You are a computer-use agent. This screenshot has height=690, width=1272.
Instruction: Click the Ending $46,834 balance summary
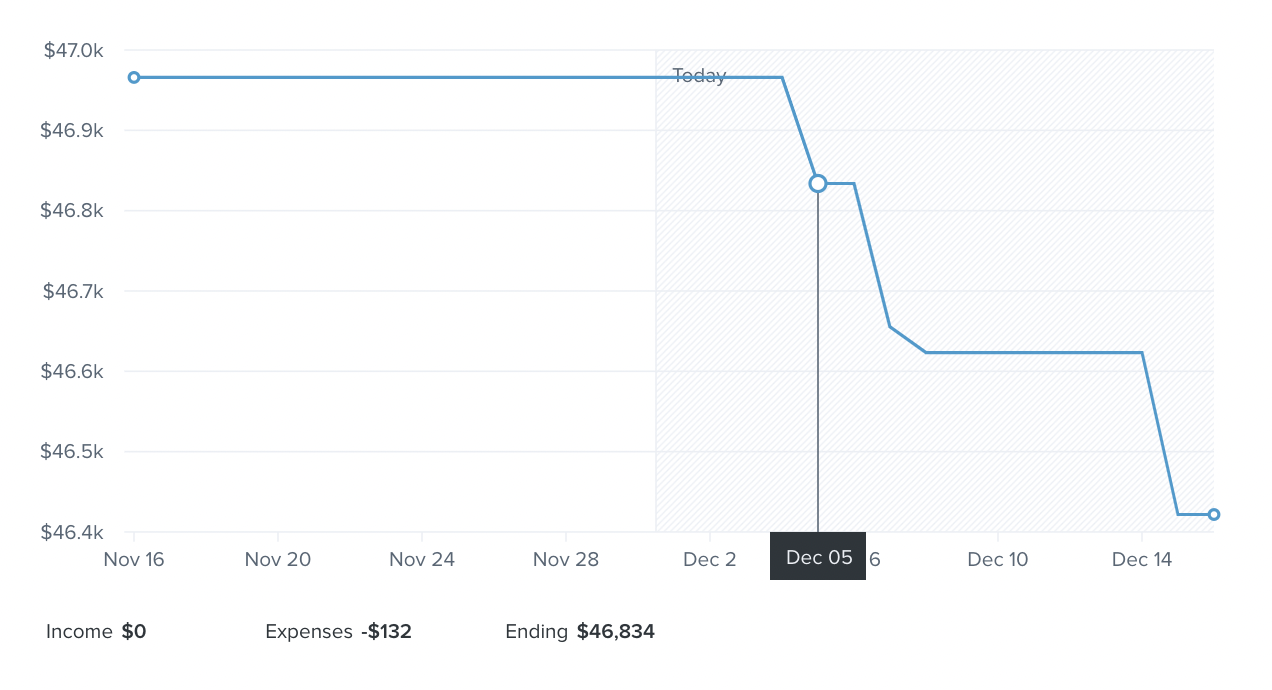point(580,632)
